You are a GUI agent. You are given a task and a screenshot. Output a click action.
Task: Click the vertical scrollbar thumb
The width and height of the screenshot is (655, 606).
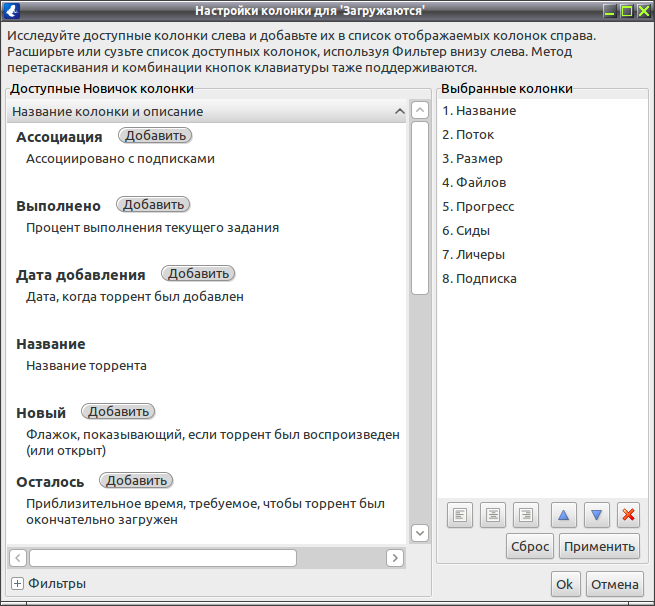(x=420, y=208)
